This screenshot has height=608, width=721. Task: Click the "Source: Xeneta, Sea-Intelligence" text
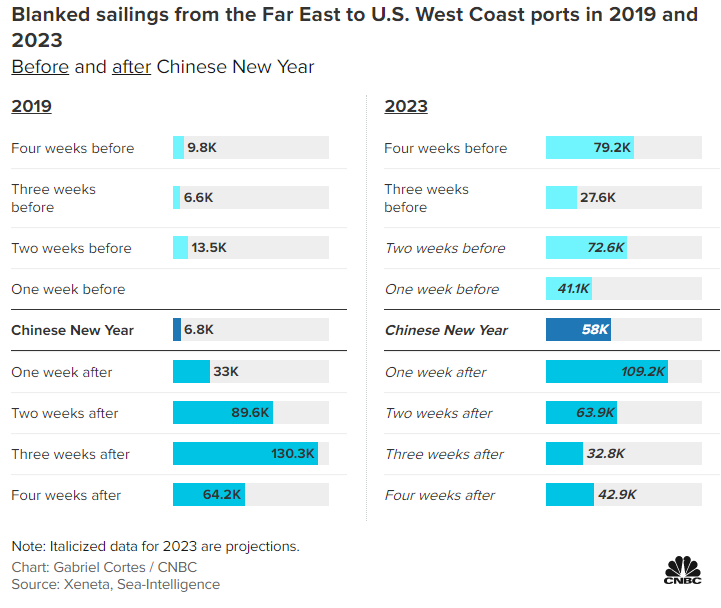click(x=115, y=584)
